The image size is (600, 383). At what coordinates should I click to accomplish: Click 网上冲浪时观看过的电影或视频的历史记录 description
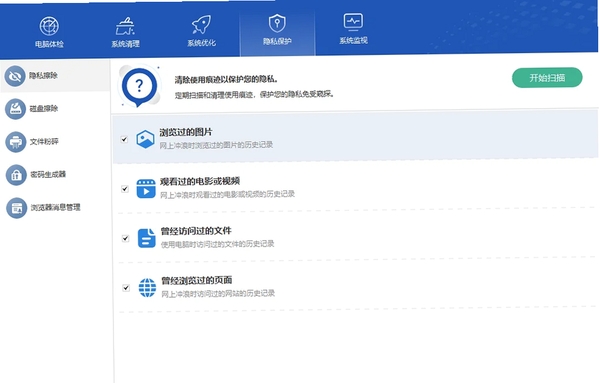point(227,194)
